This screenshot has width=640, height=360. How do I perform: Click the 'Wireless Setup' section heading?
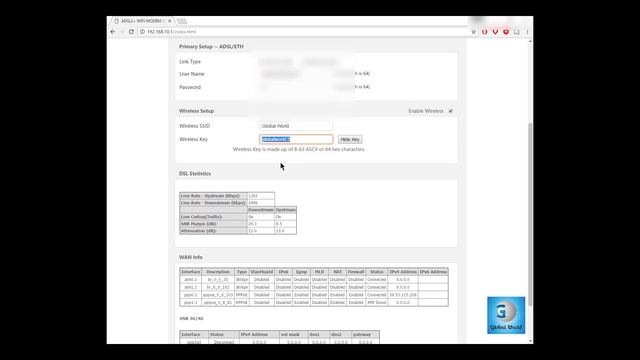tap(196, 111)
